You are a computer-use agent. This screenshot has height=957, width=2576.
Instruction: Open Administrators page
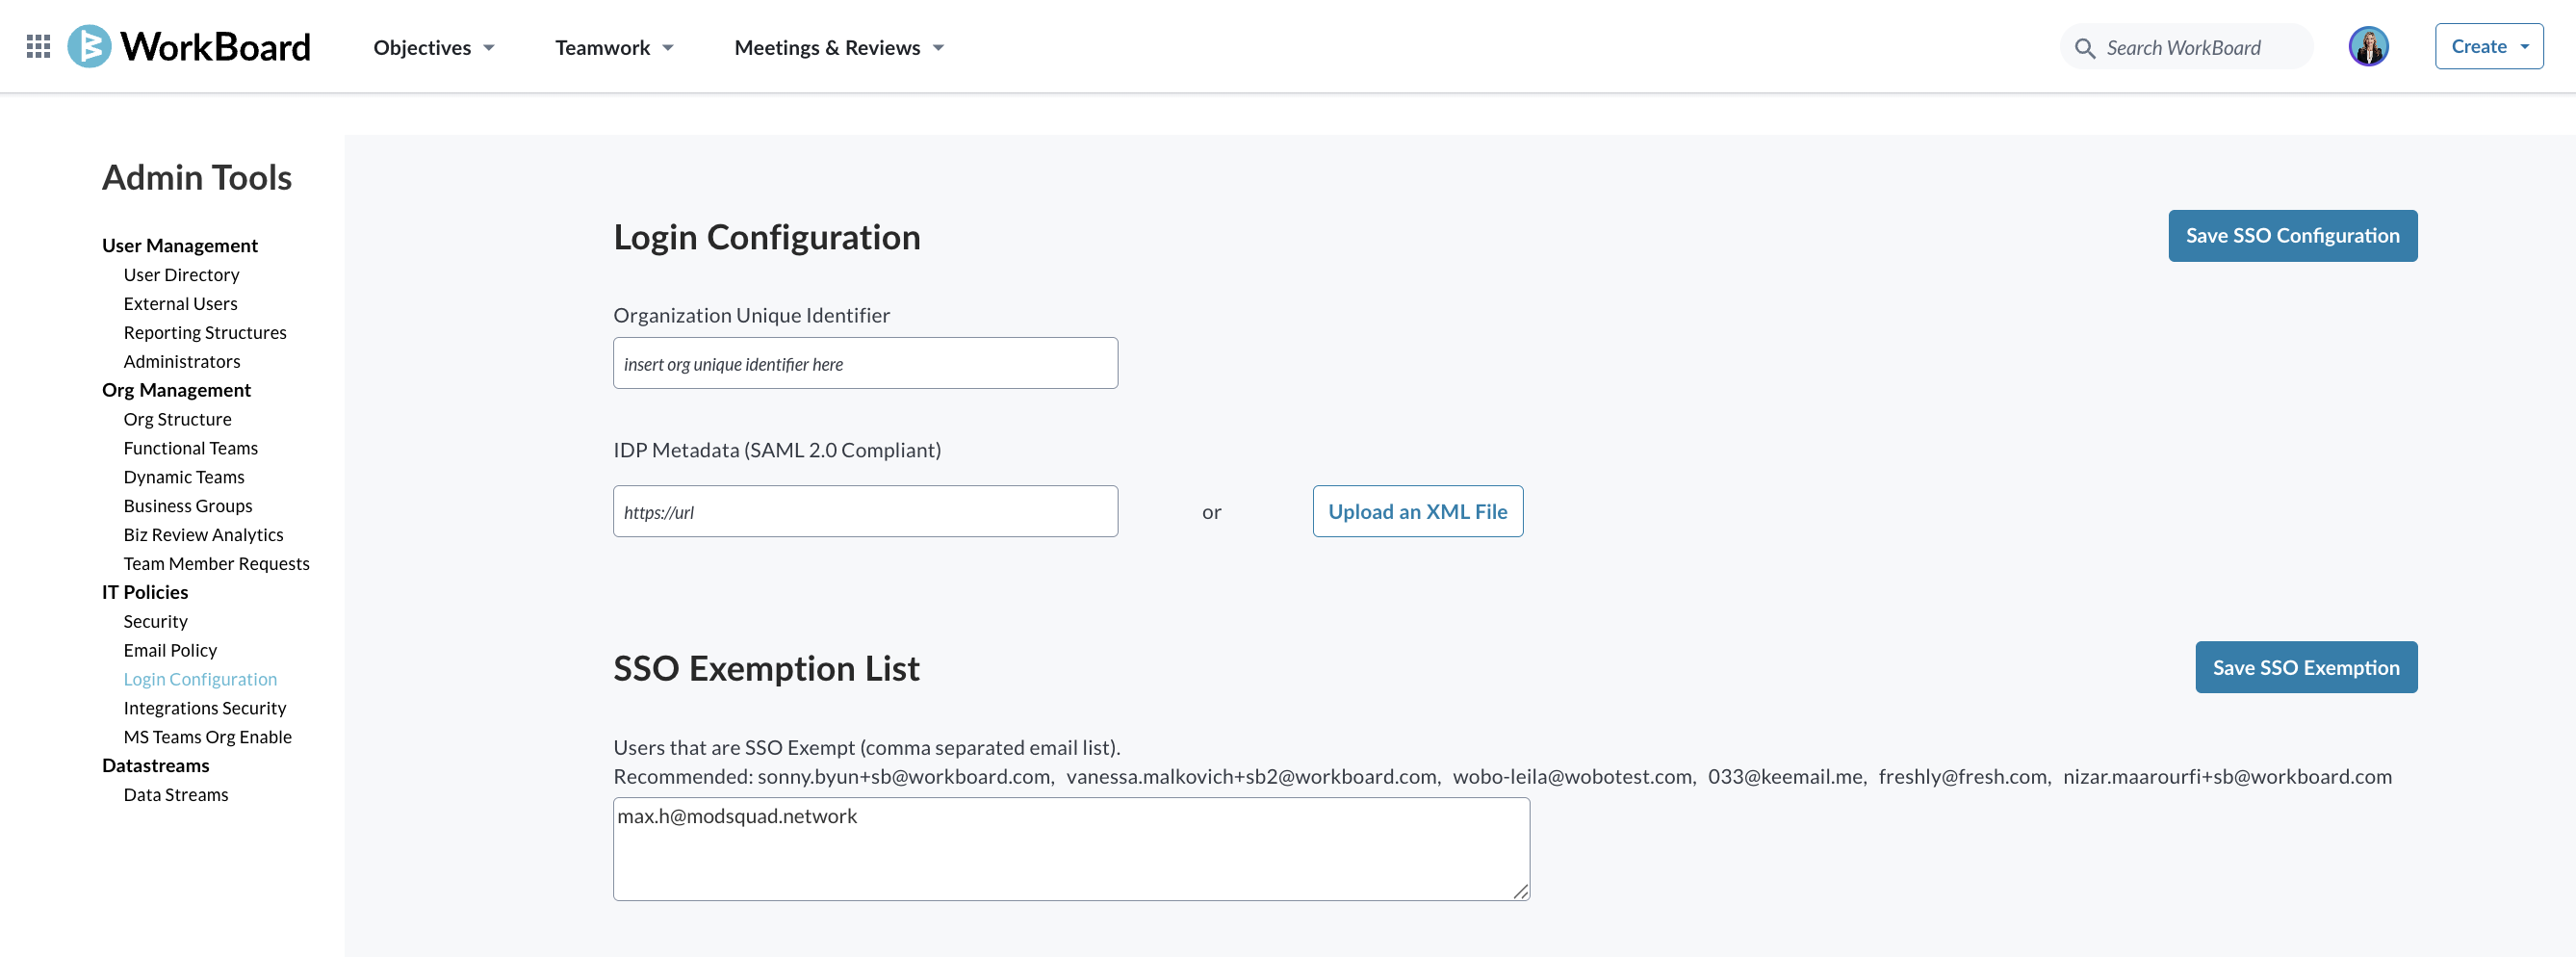pyautogui.click(x=182, y=361)
